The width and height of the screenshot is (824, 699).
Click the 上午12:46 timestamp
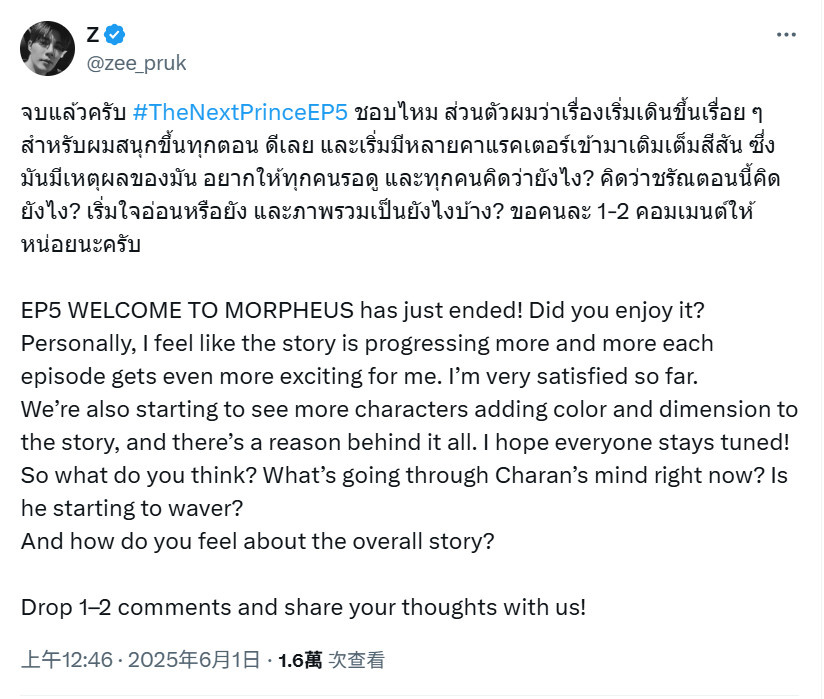click(x=67, y=660)
